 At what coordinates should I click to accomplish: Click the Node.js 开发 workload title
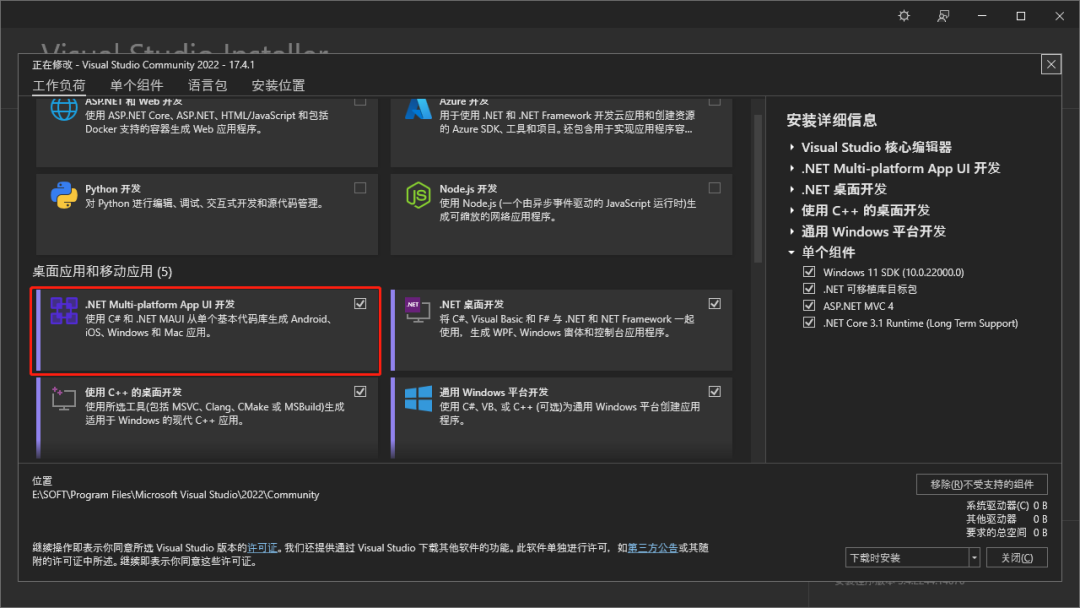[468, 189]
